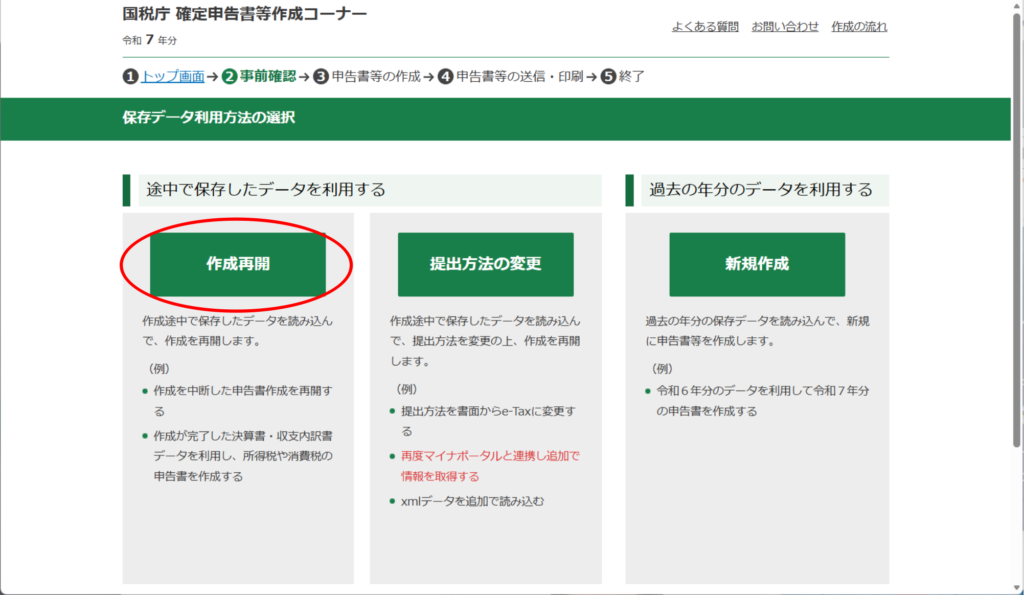Screen dimensions: 1024x595
Task: Click the step 2 事前確認 circle icon
Action: (x=230, y=76)
